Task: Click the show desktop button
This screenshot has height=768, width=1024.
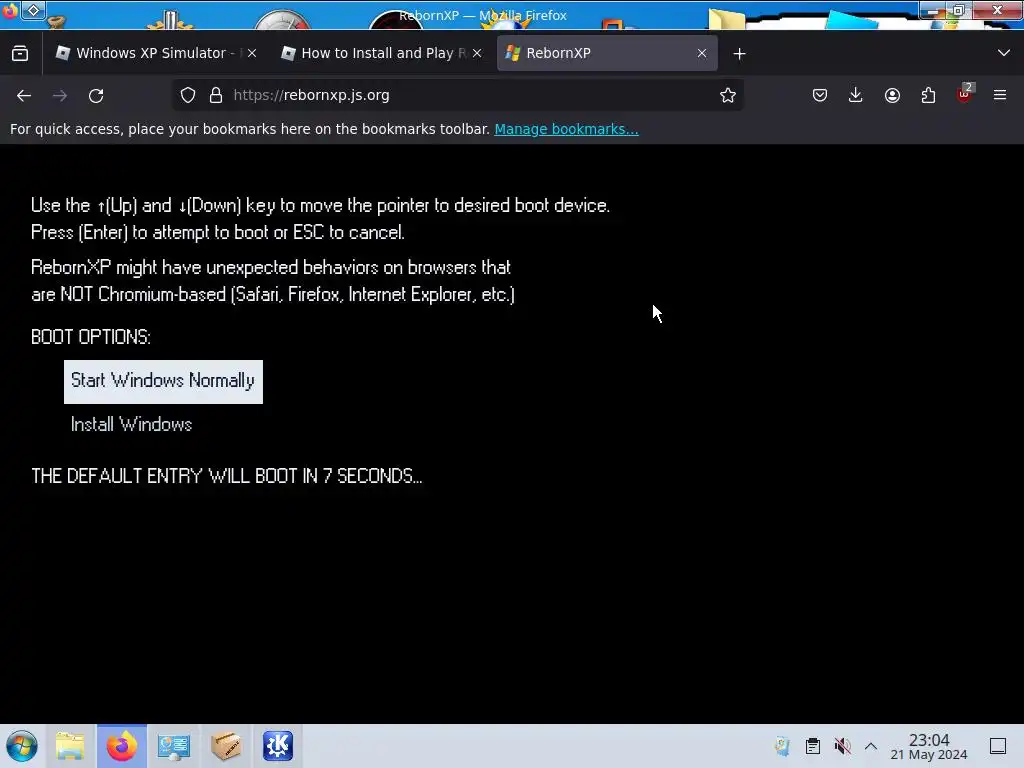Action: coord(998,746)
